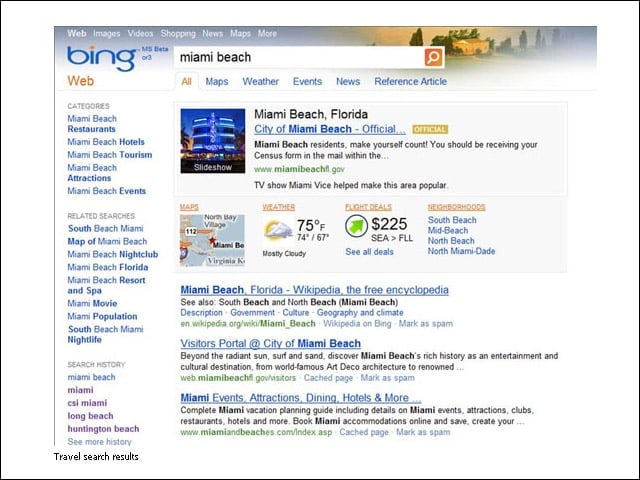Open the top Maps menu item

point(240,33)
